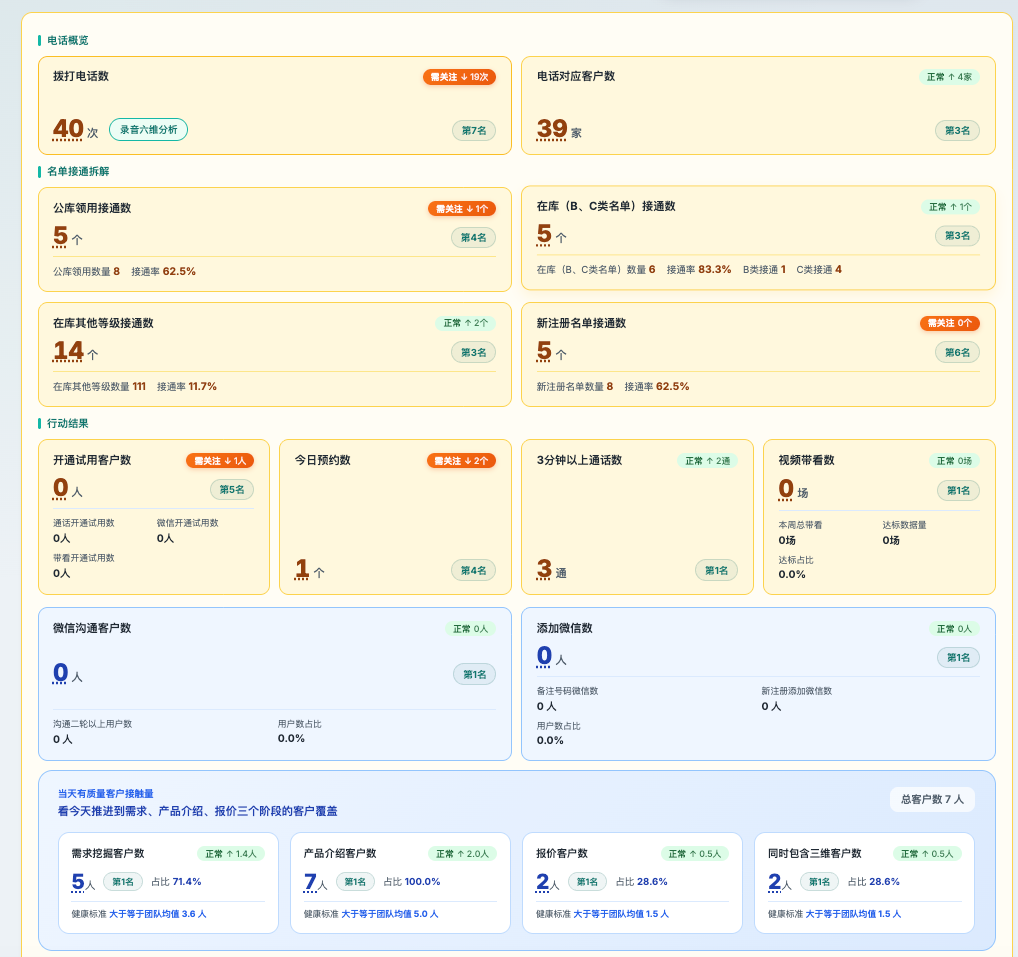Click the 行动结果 section heading
1018x957 pixels.
pos(68,423)
